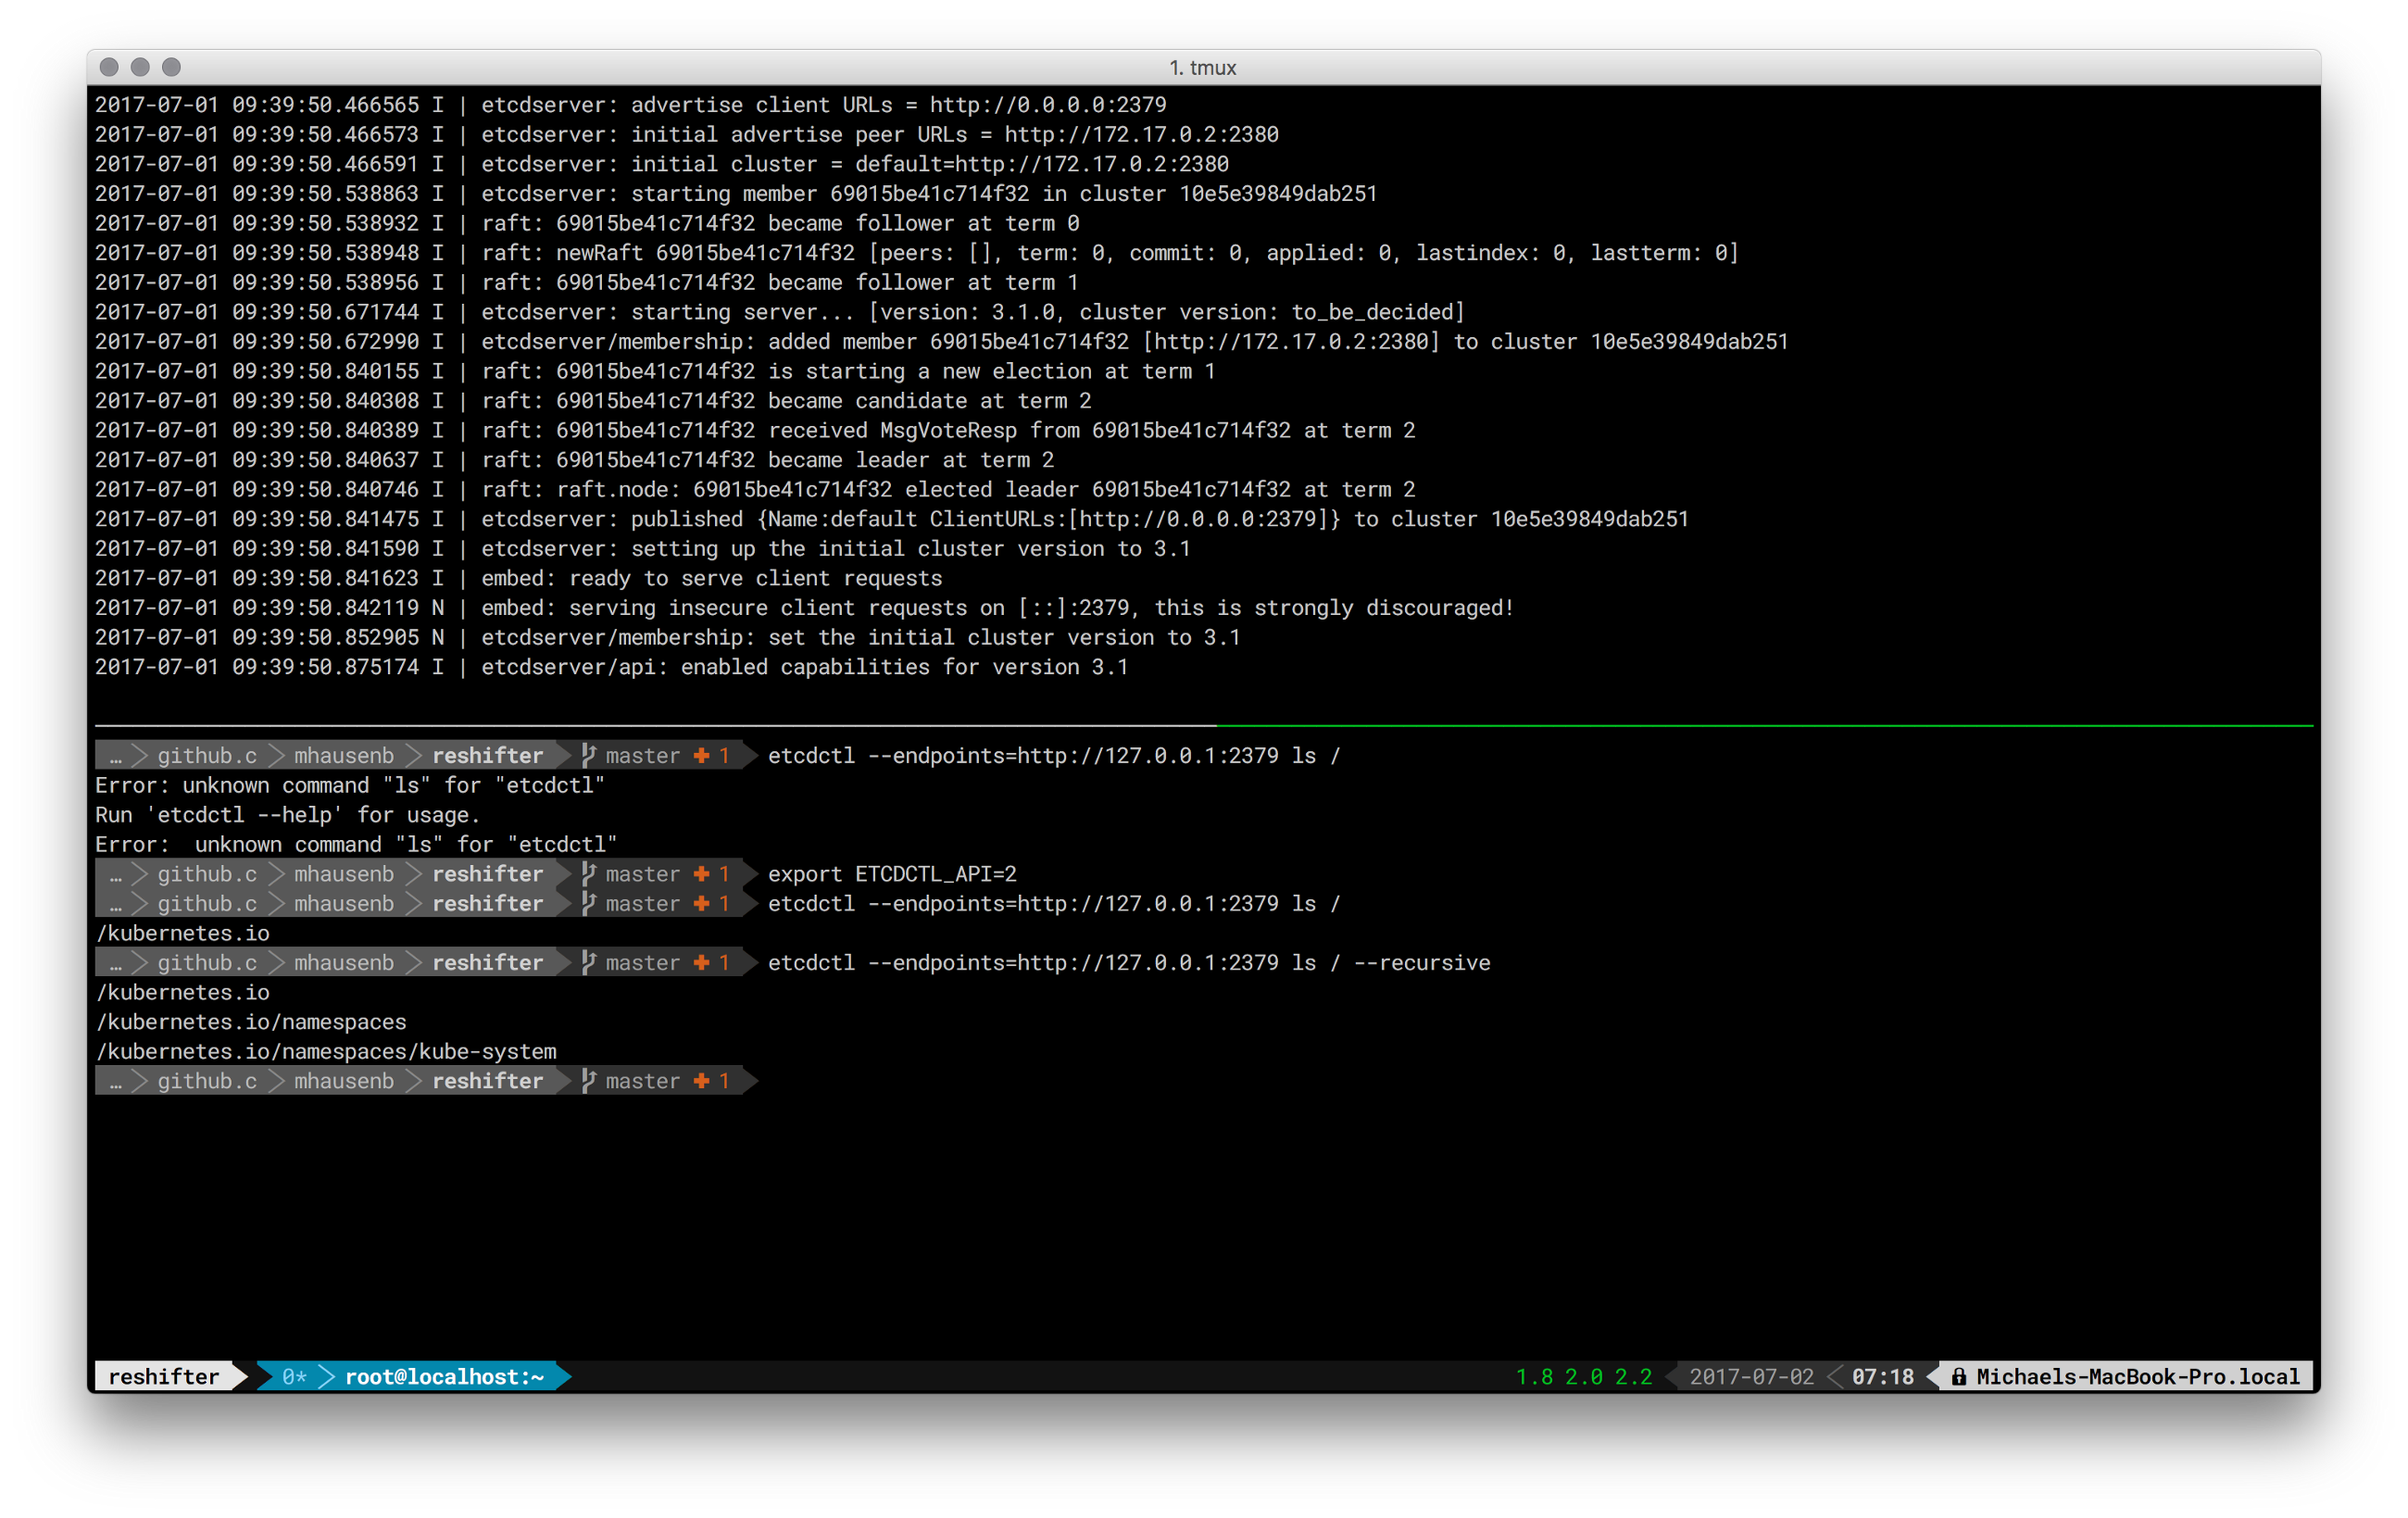Click the green load averages 1.8 2.0 2.2

(1583, 1377)
